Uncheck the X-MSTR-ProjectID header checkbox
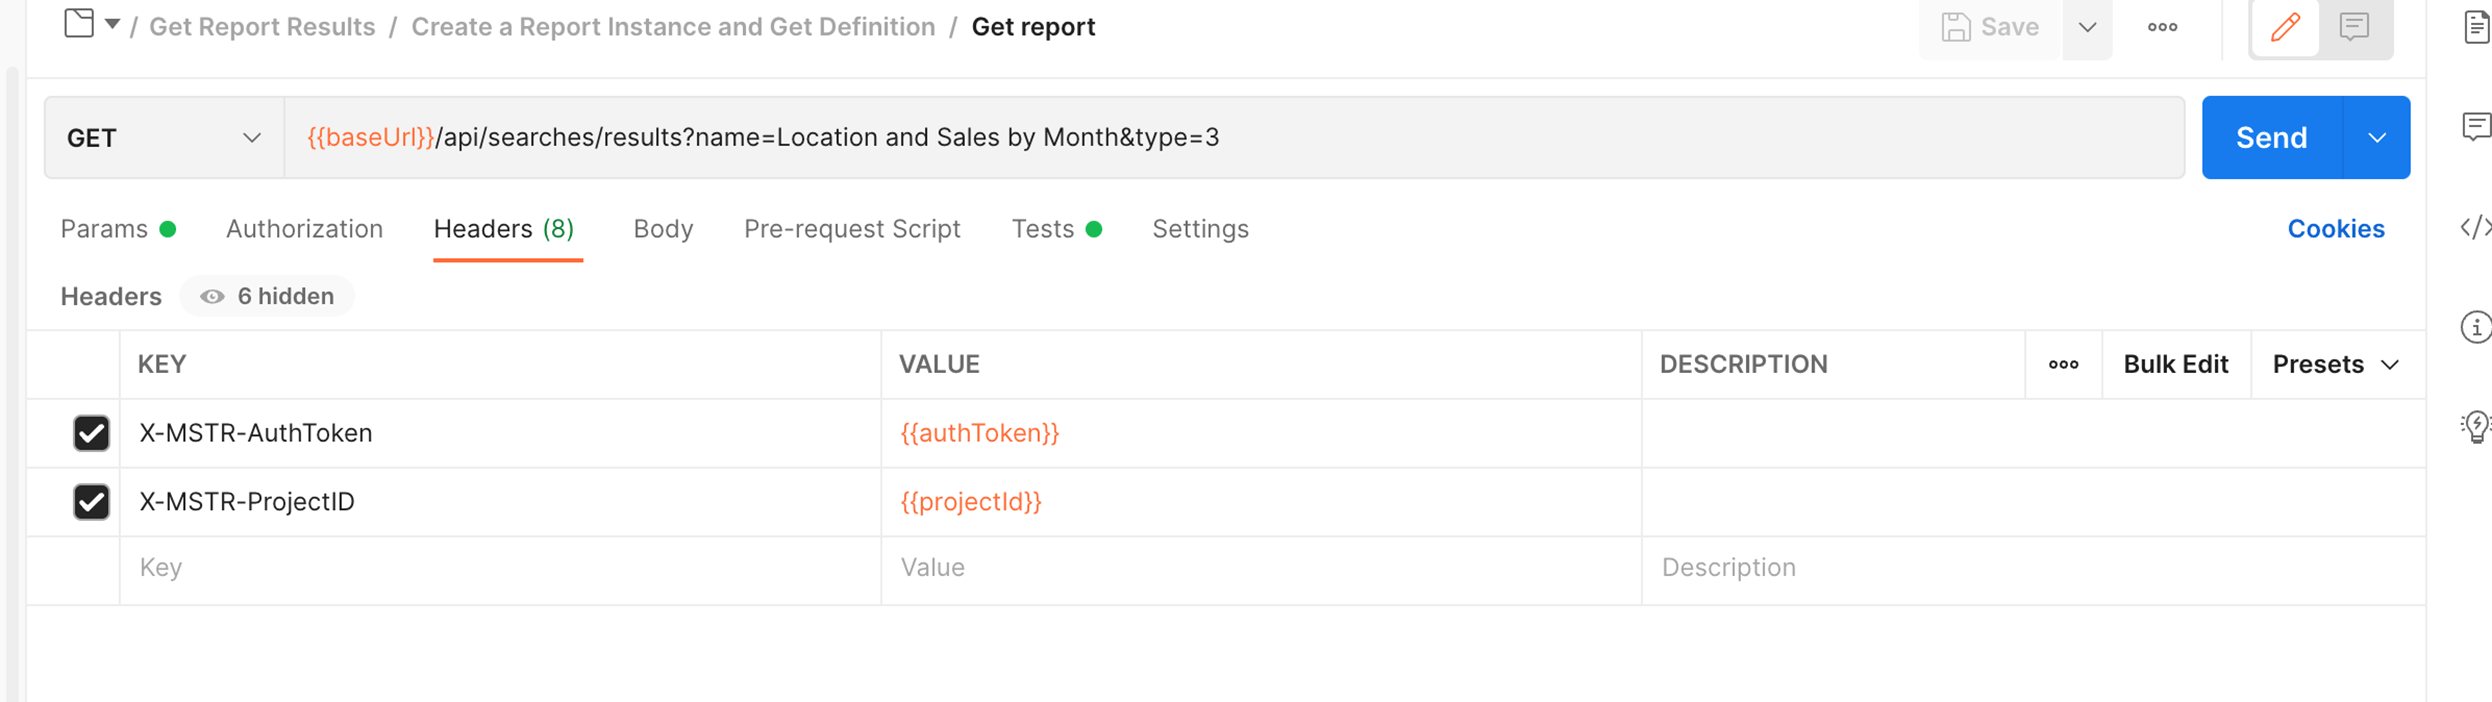 [91, 502]
